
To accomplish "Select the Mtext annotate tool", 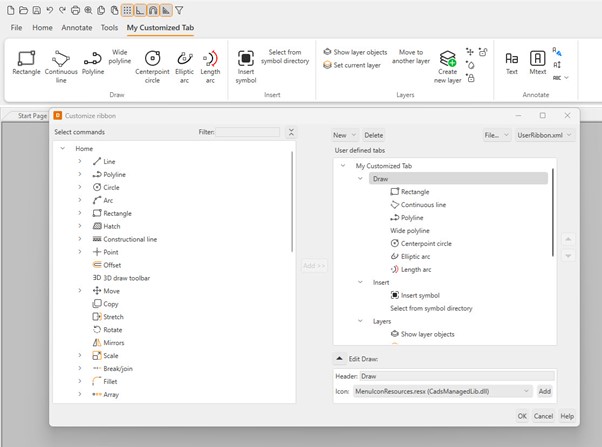I will point(537,62).
